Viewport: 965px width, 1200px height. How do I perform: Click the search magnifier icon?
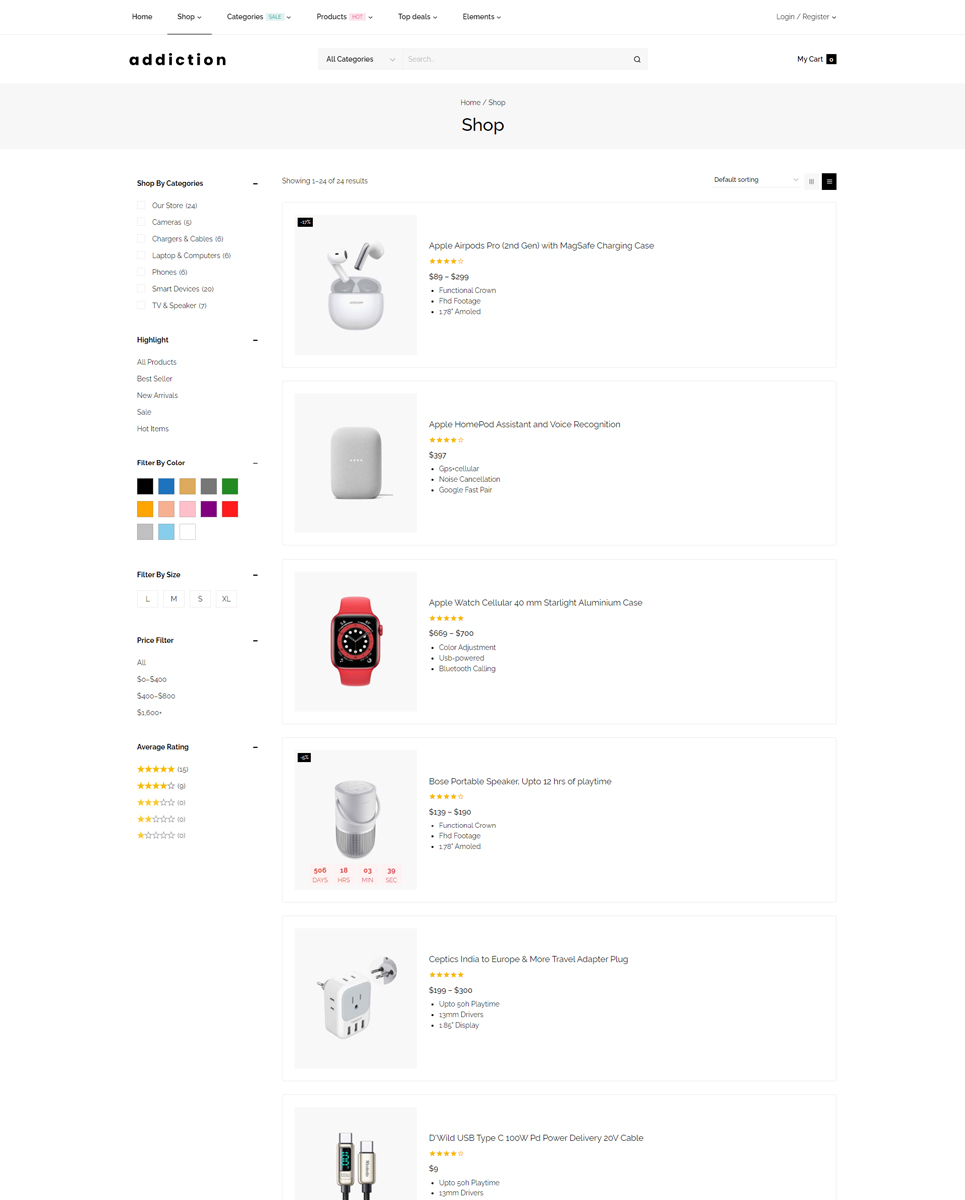click(x=637, y=60)
